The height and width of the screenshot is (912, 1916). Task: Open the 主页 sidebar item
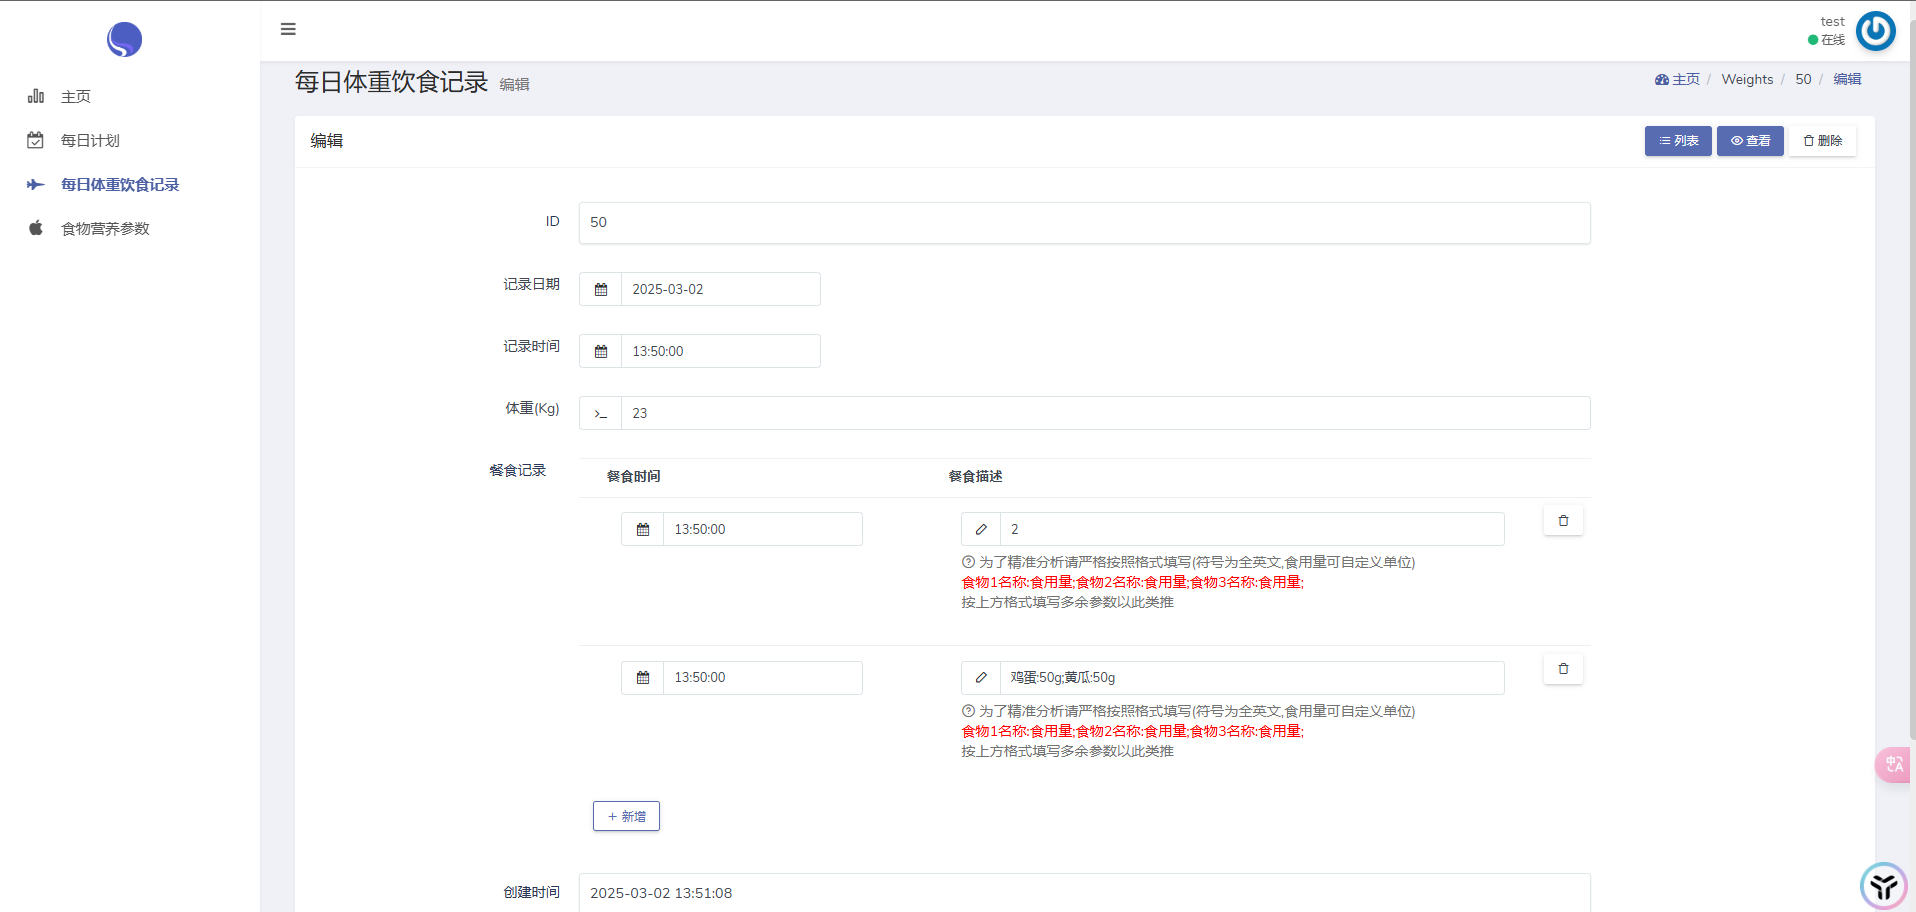click(76, 97)
